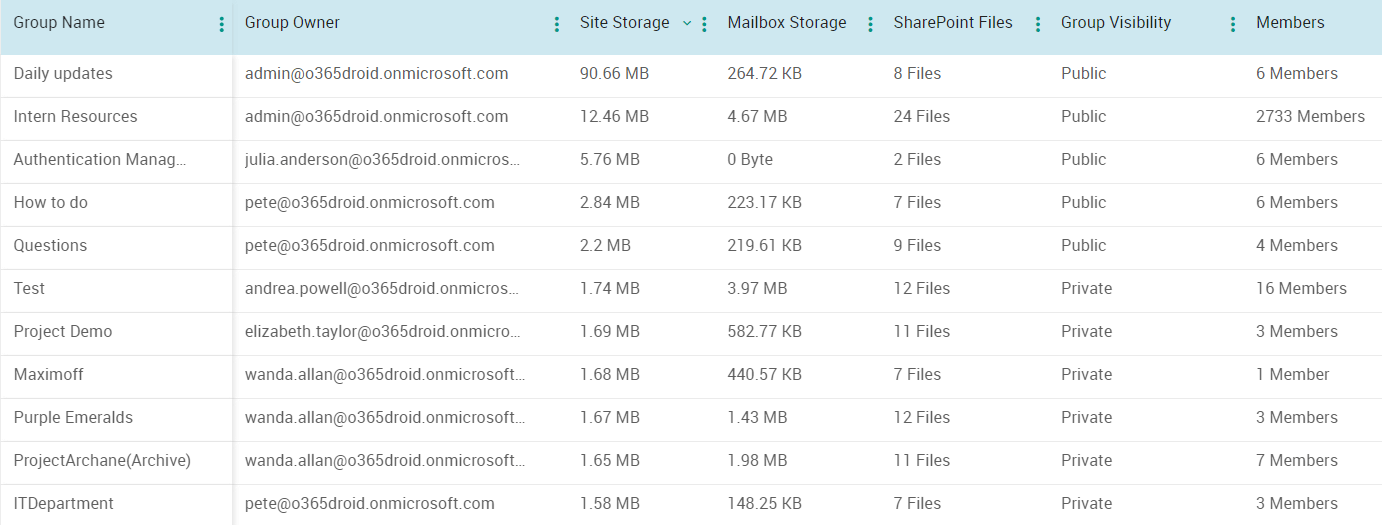Toggle Site Storage sort direction arrow
This screenshot has width=1382, height=525.
[687, 23]
